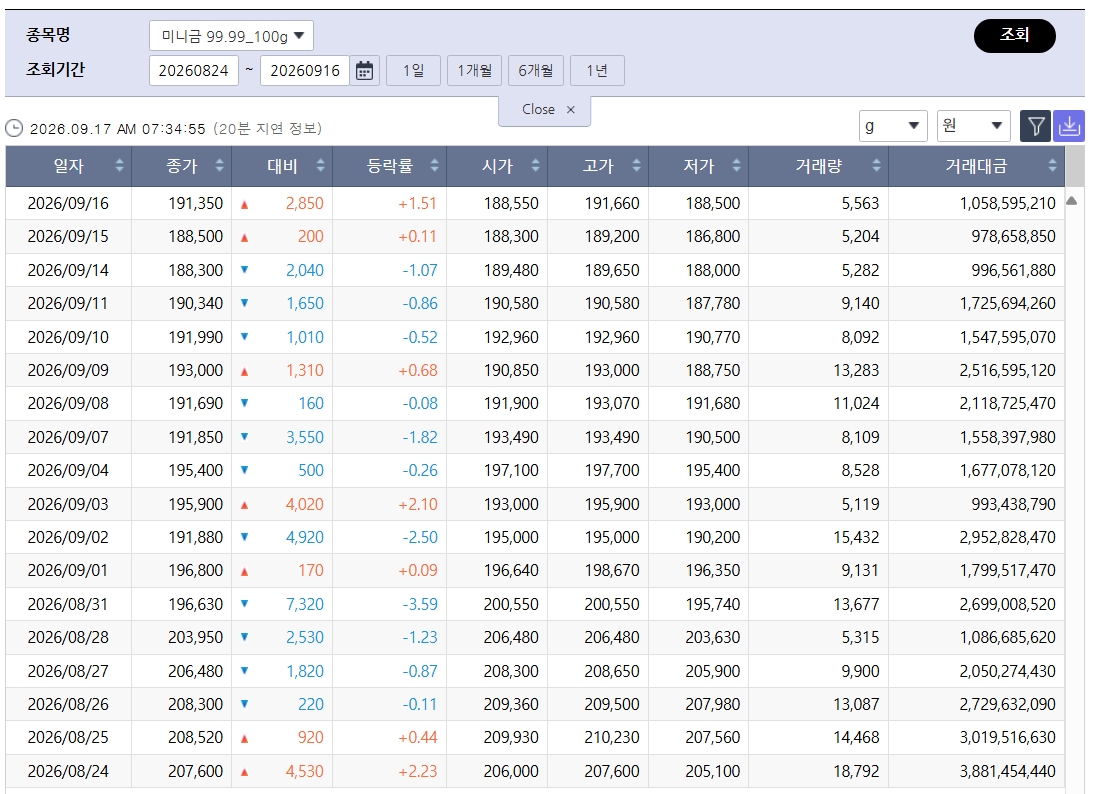Select the 1개월 period button
Image resolution: width=1093 pixels, height=794 pixels.
pyautogui.click(x=475, y=70)
